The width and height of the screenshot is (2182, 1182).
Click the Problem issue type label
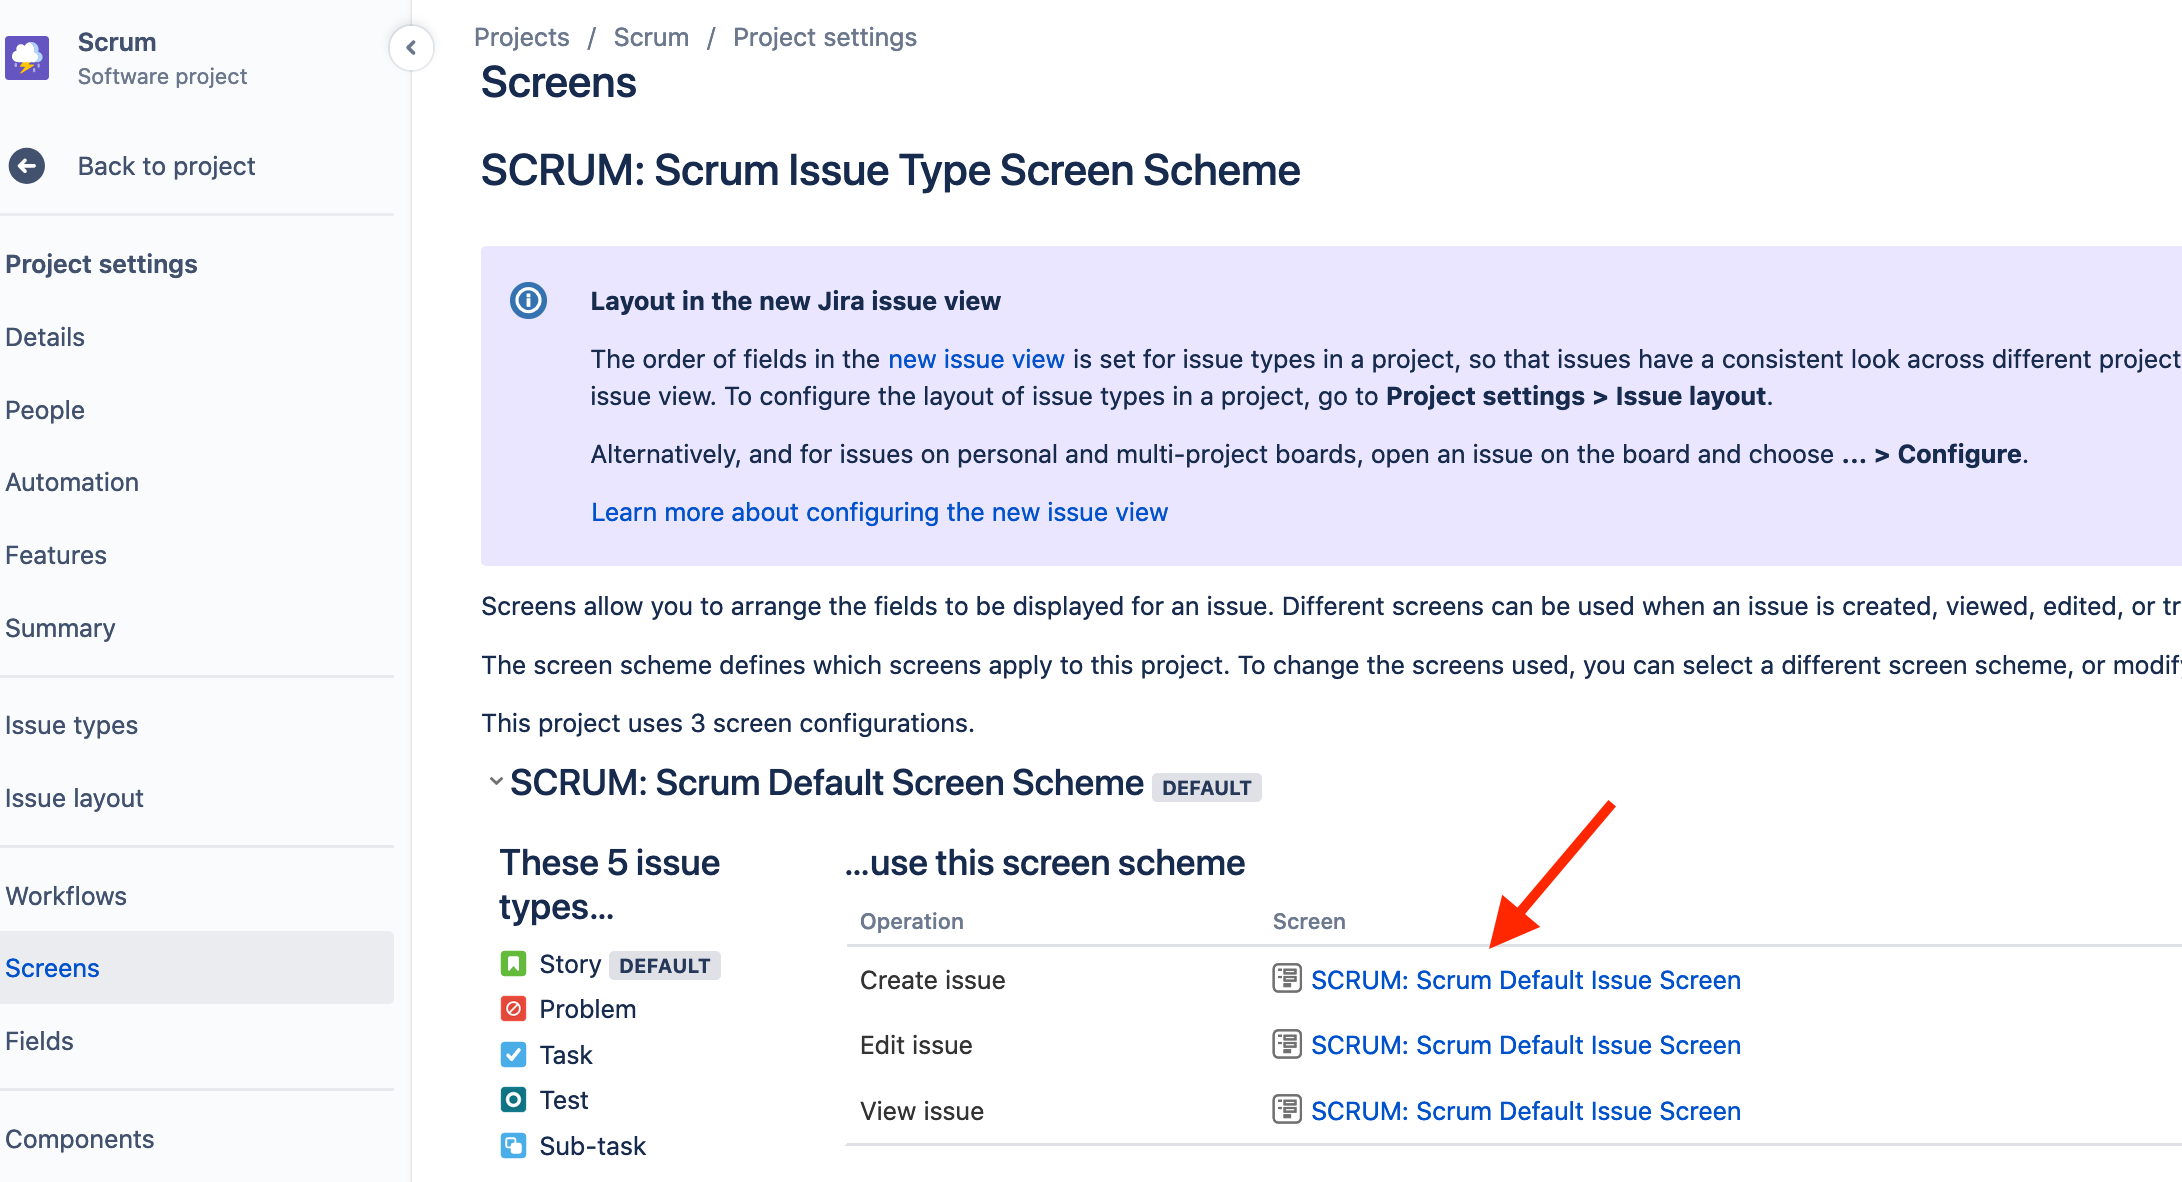588,1009
